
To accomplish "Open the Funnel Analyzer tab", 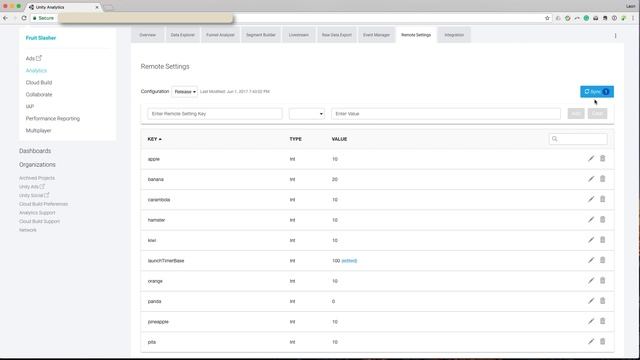I will 220,35.
